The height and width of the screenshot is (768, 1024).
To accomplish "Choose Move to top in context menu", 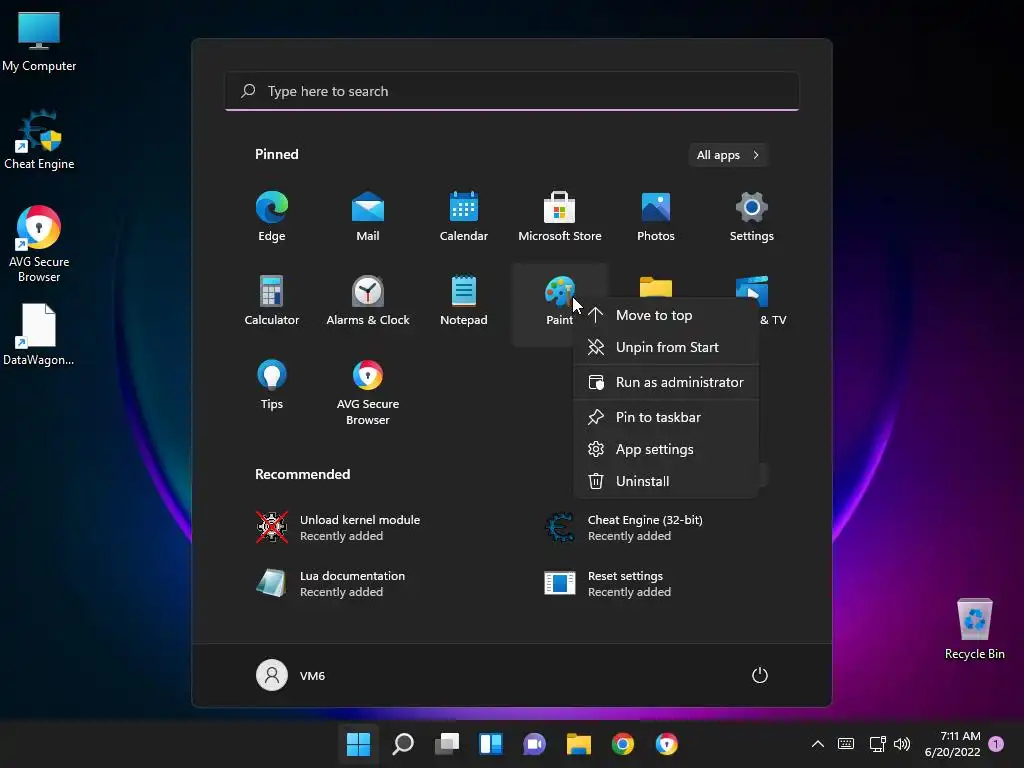I will coord(666,315).
